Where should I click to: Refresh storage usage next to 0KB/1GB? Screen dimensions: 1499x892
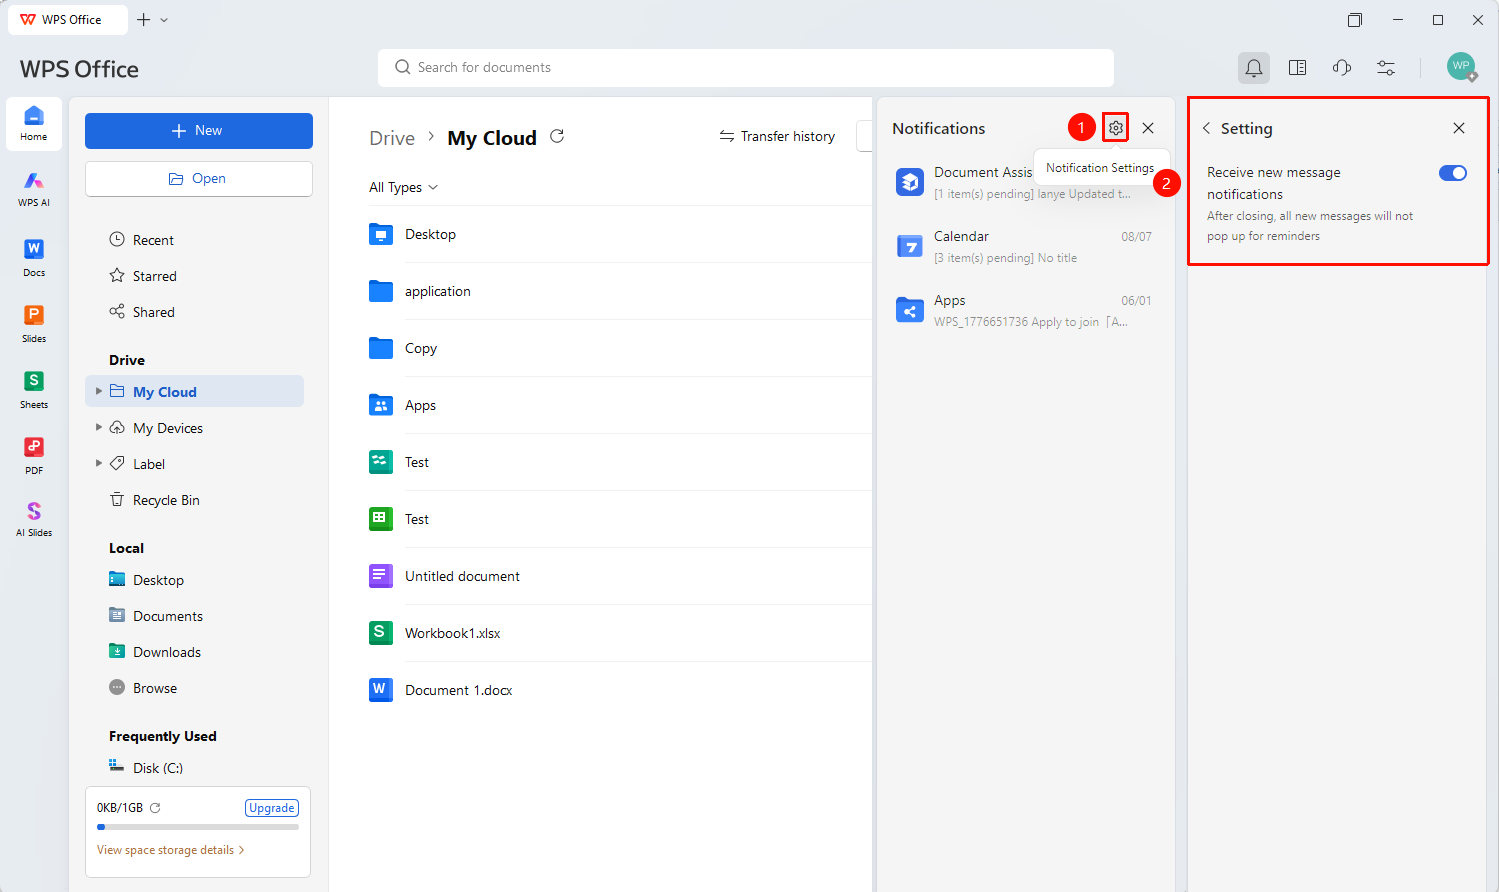click(x=155, y=807)
